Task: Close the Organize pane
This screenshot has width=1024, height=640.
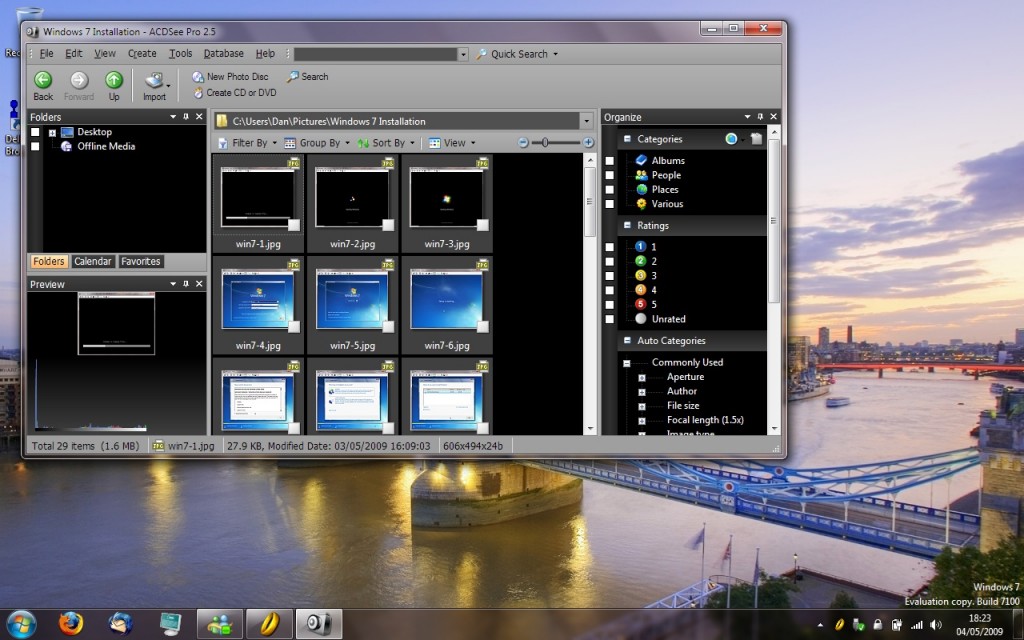Action: [774, 117]
